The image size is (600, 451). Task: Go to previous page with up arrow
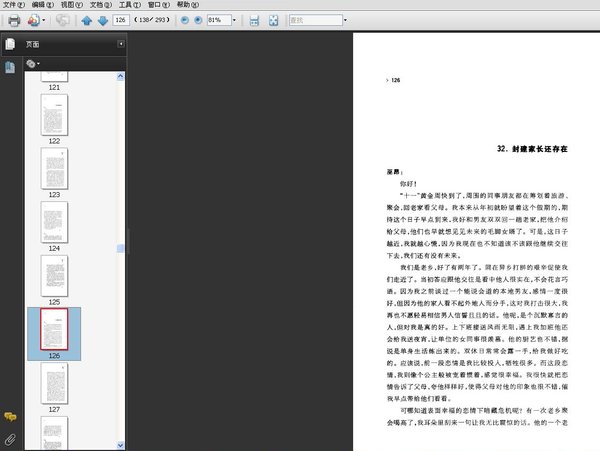[x=87, y=20]
